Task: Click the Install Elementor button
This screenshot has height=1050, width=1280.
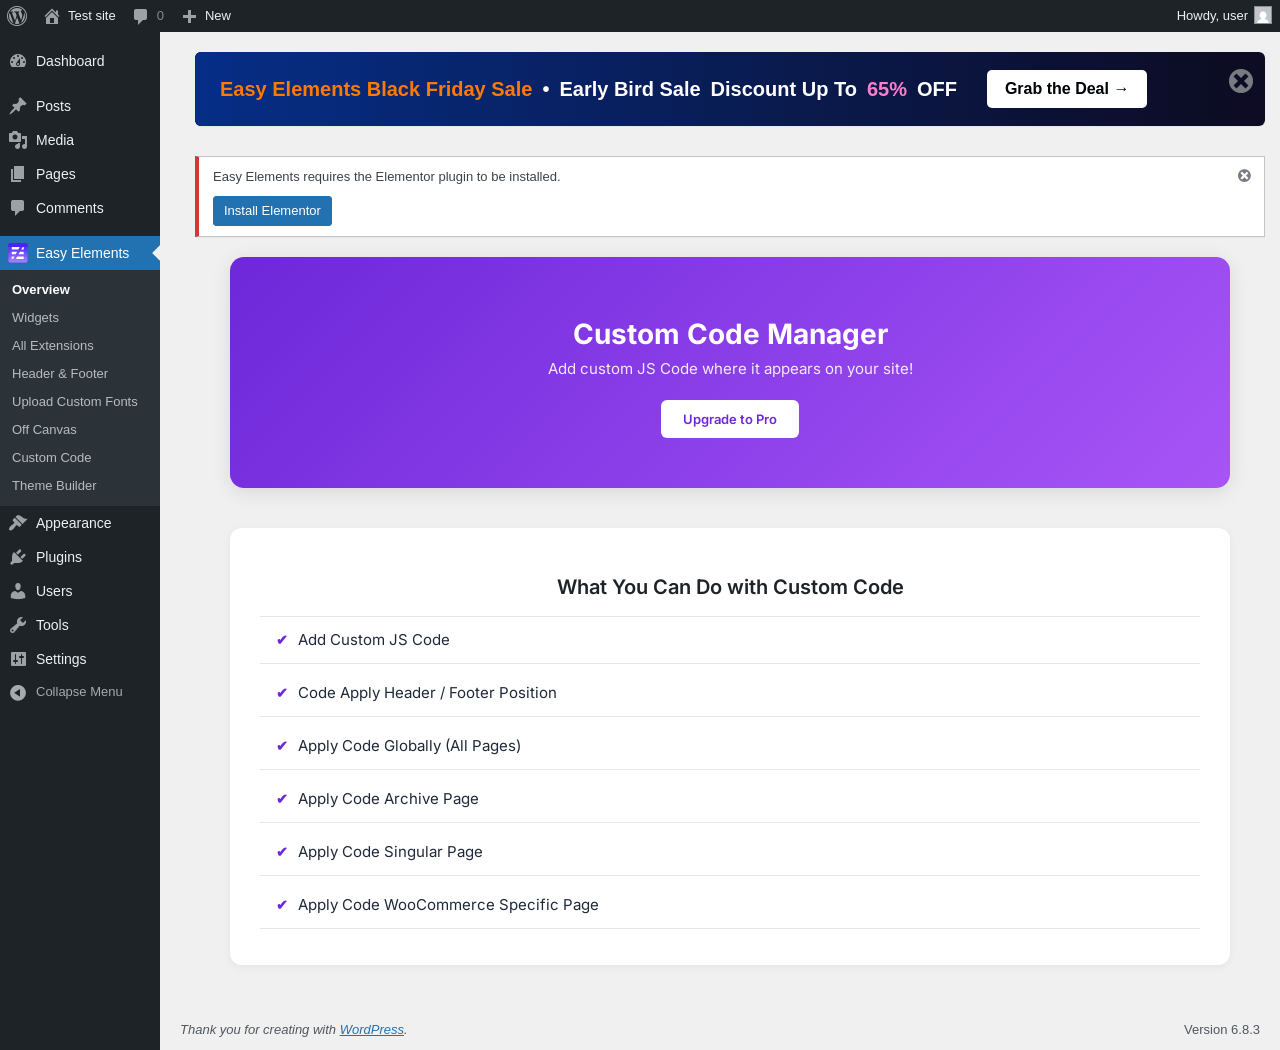Action: point(272,211)
